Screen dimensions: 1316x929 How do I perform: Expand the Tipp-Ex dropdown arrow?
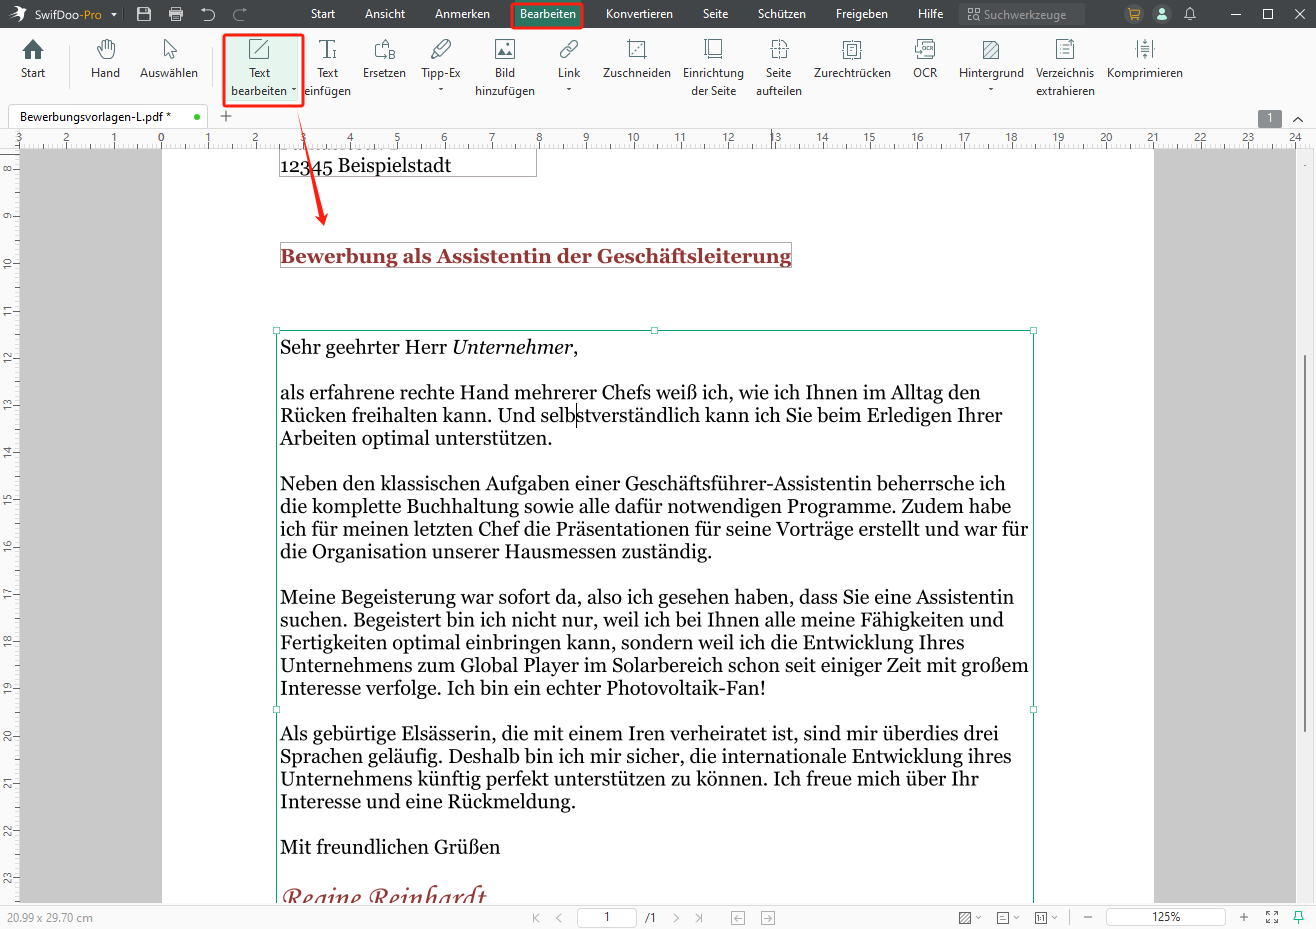point(441,90)
